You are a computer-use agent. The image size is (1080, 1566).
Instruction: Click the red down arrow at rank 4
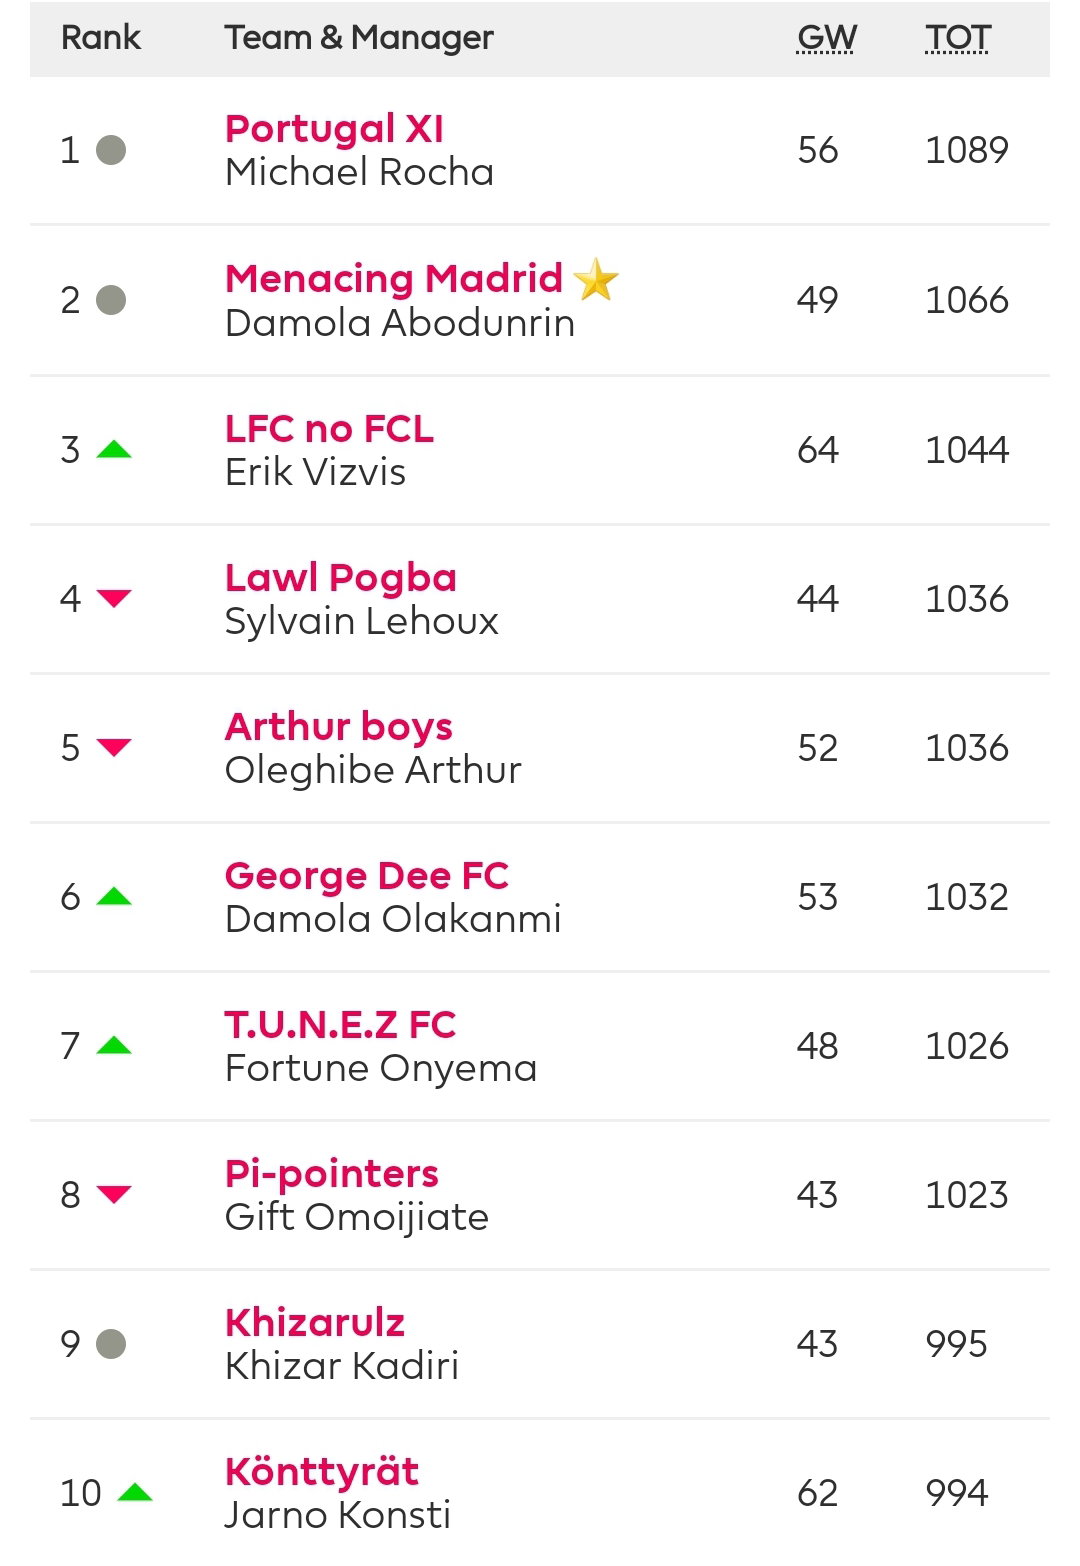pos(114,598)
